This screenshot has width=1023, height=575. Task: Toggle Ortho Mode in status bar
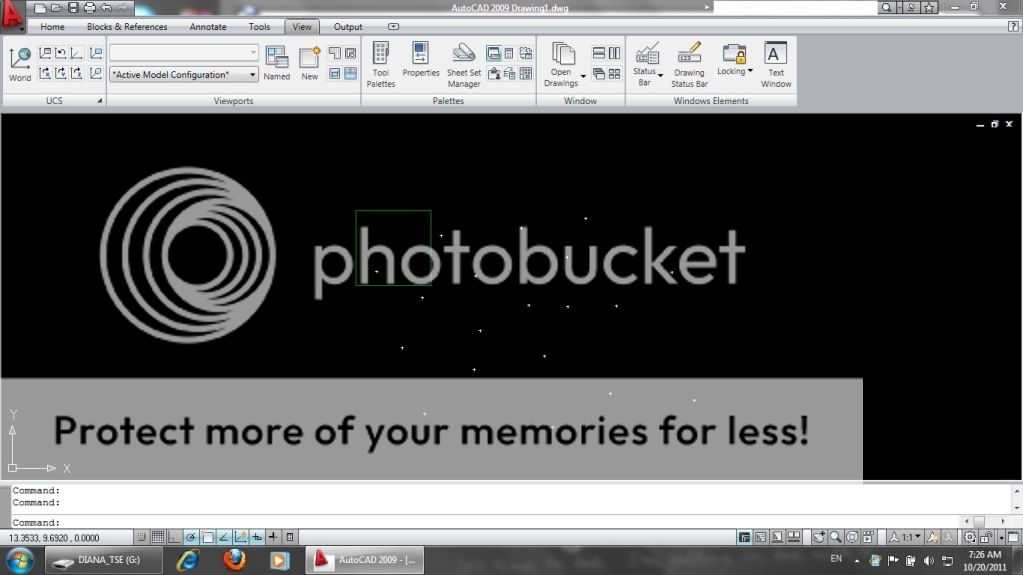174,537
